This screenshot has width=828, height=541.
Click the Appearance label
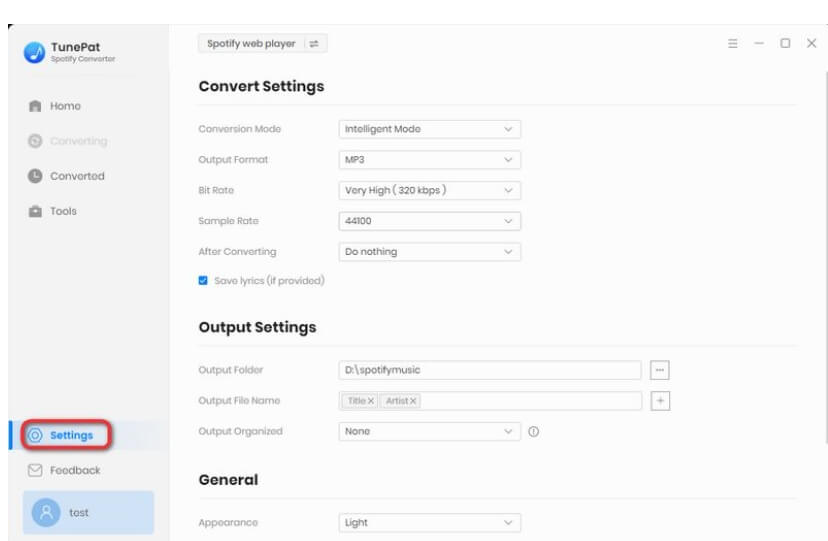point(228,523)
